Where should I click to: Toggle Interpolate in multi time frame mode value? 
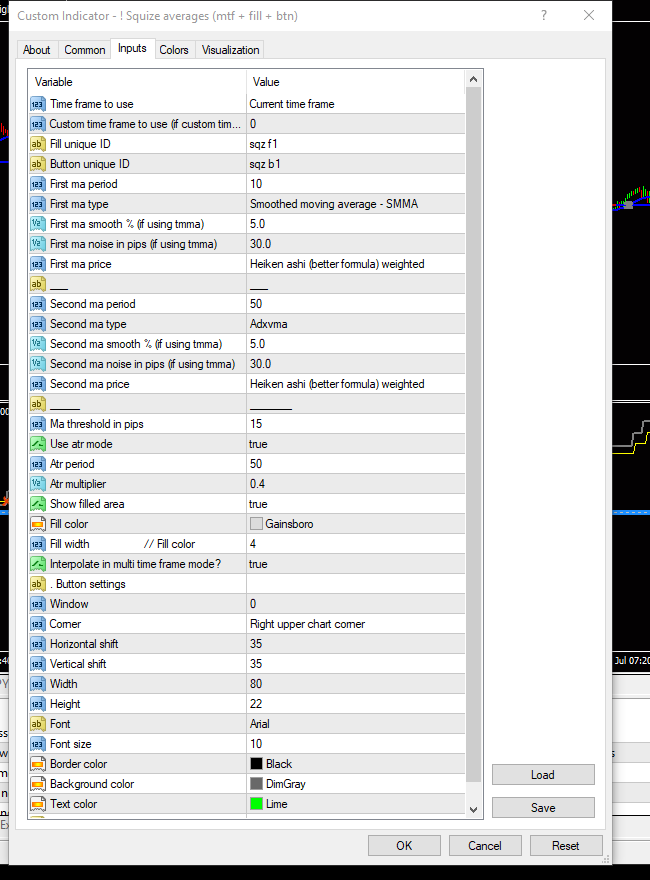pyautogui.click(x=356, y=564)
